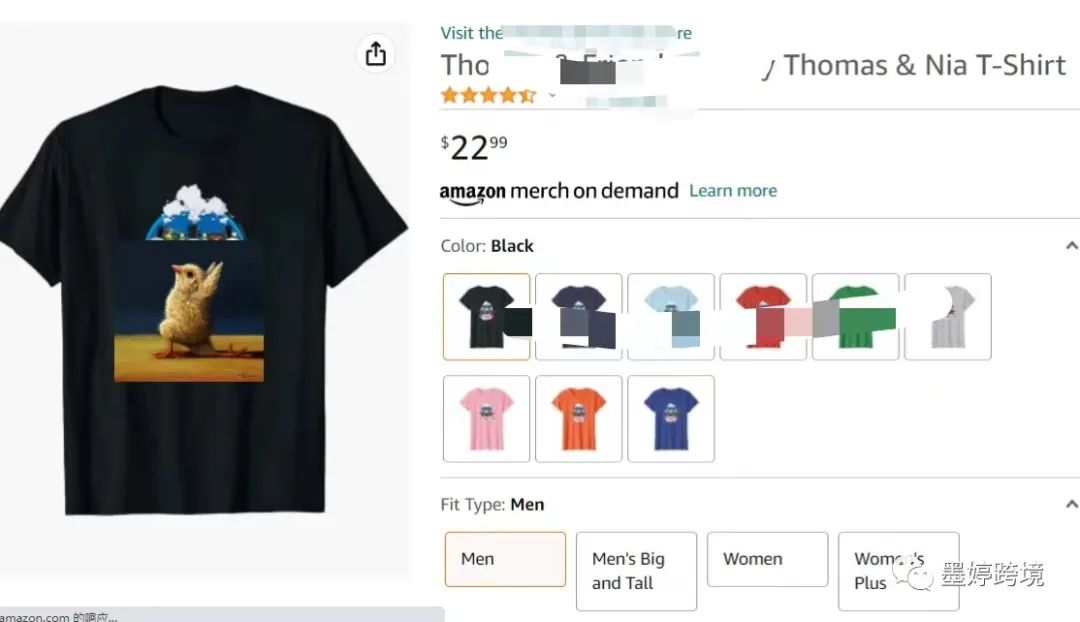Collapse the Color section chevron
This screenshot has height=622, width=1080.
pos(1071,246)
